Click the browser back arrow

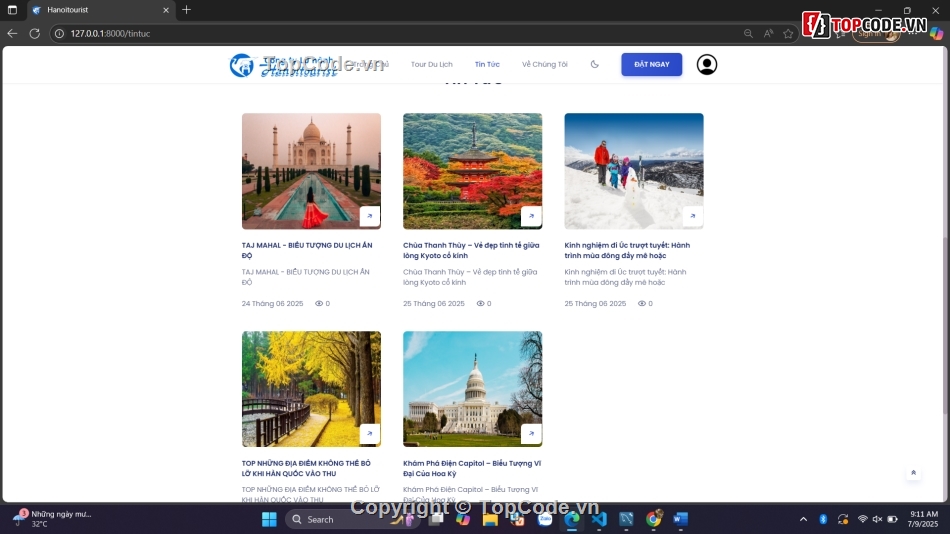point(12,33)
